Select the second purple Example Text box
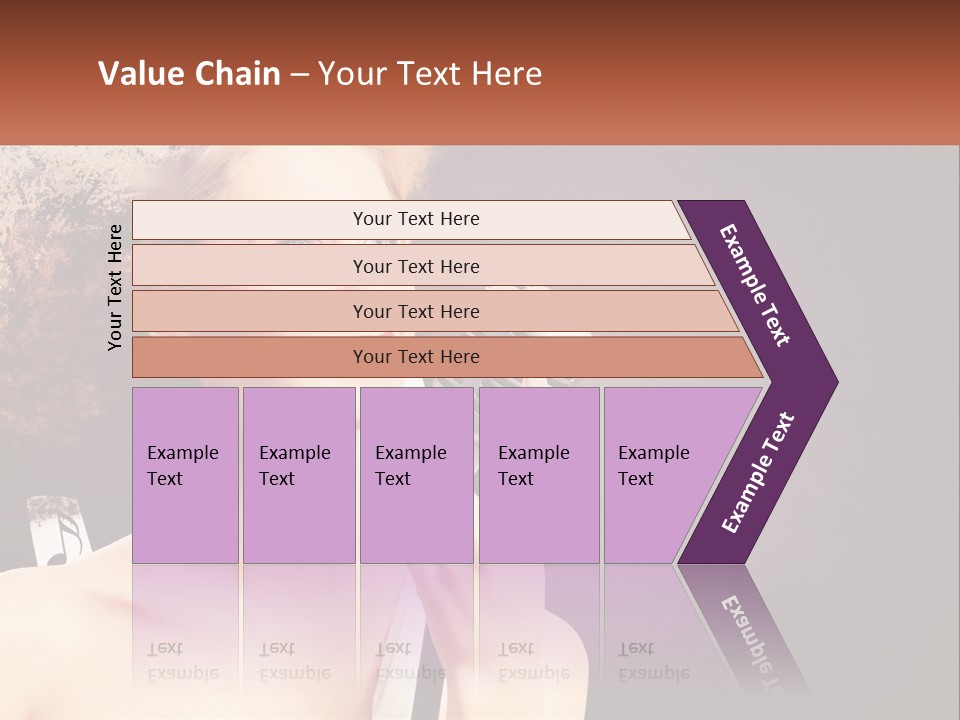The image size is (960, 720). [298, 475]
